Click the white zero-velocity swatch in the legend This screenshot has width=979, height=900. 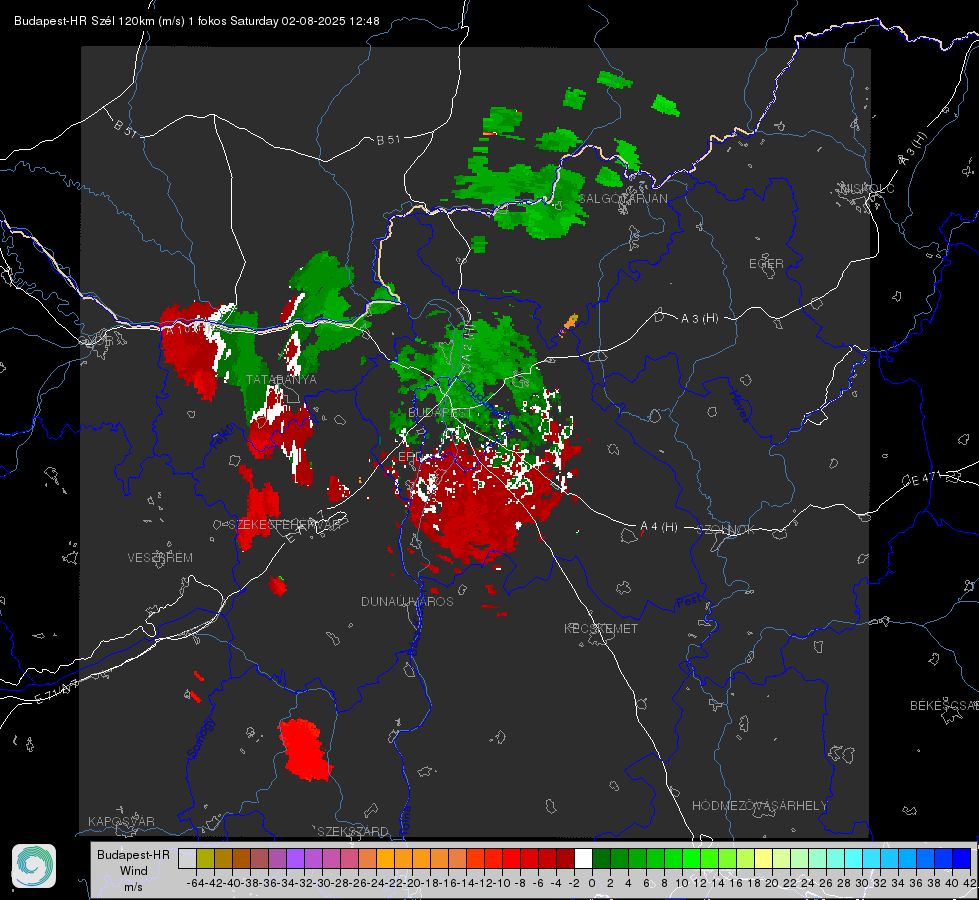click(583, 859)
